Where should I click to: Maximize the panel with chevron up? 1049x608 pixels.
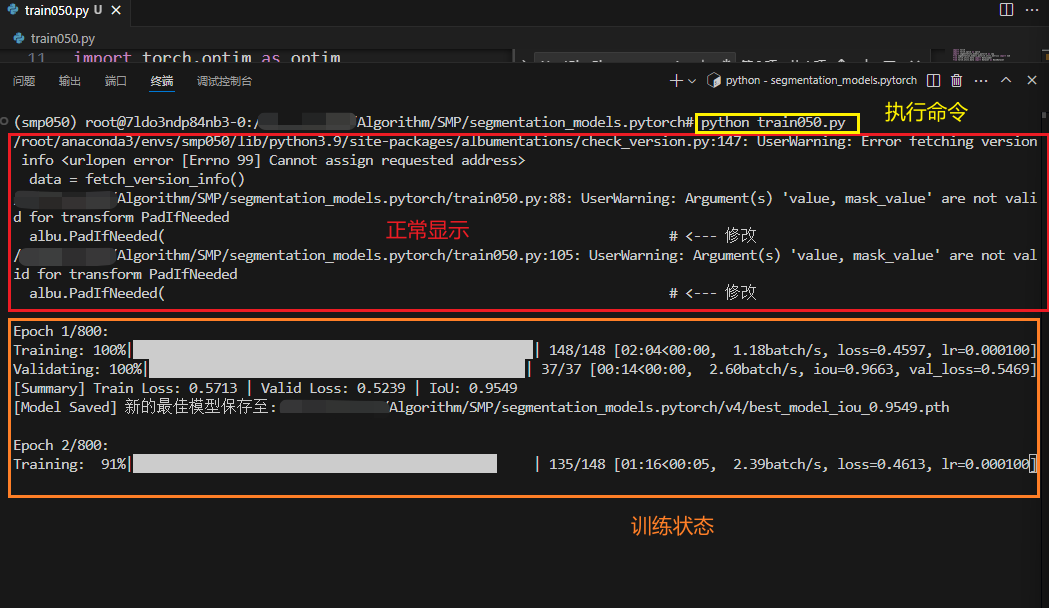(x=1006, y=80)
